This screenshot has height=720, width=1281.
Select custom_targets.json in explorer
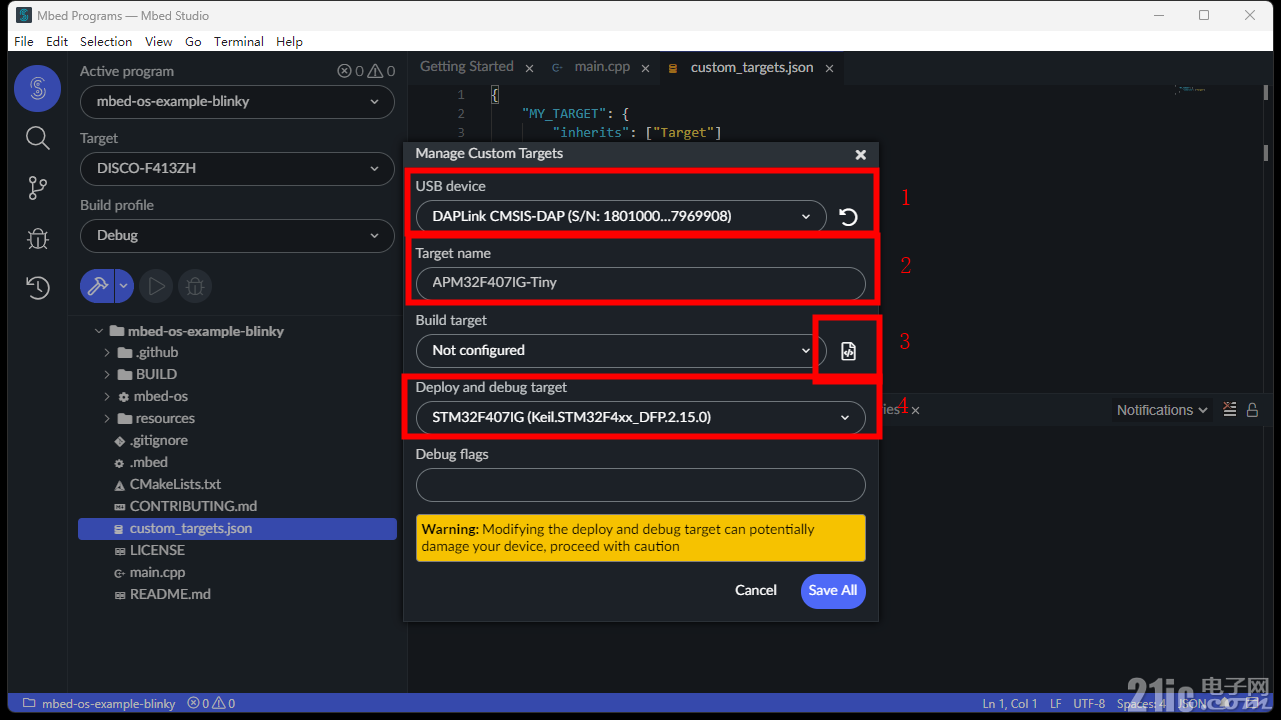tap(237, 529)
